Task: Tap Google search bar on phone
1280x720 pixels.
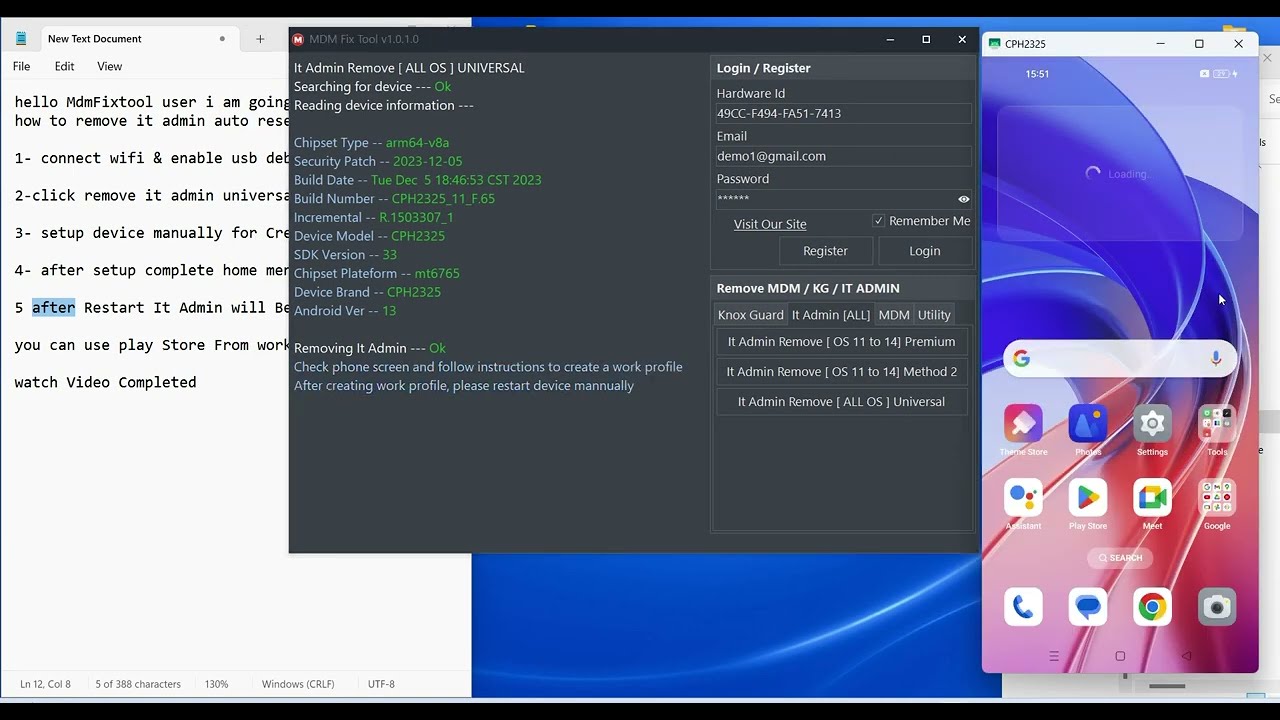Action: (x=1120, y=358)
